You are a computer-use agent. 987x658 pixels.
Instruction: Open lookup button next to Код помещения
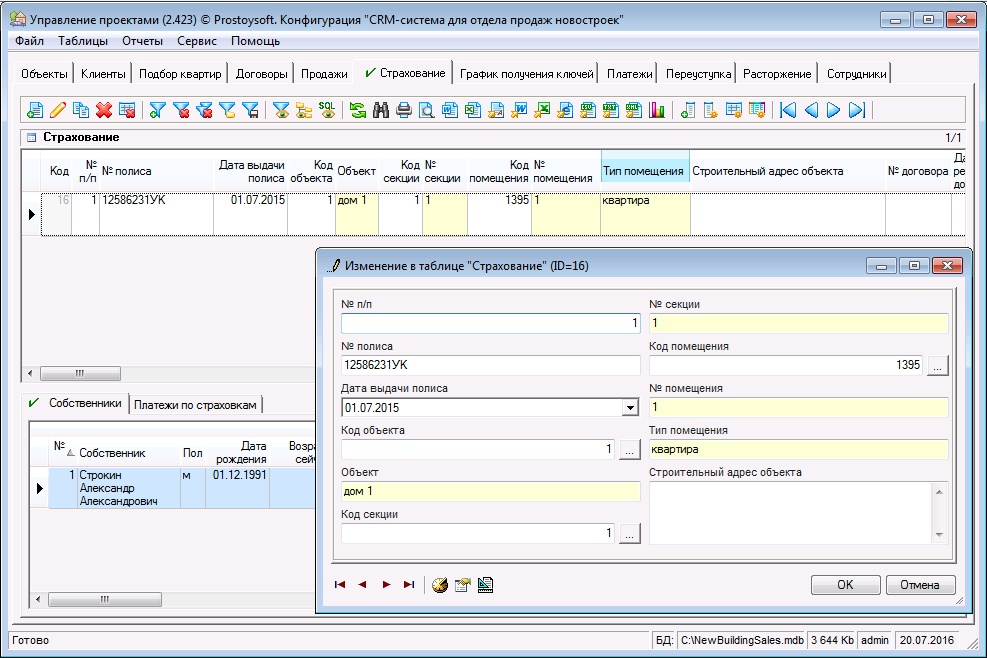pyautogui.click(x=937, y=366)
